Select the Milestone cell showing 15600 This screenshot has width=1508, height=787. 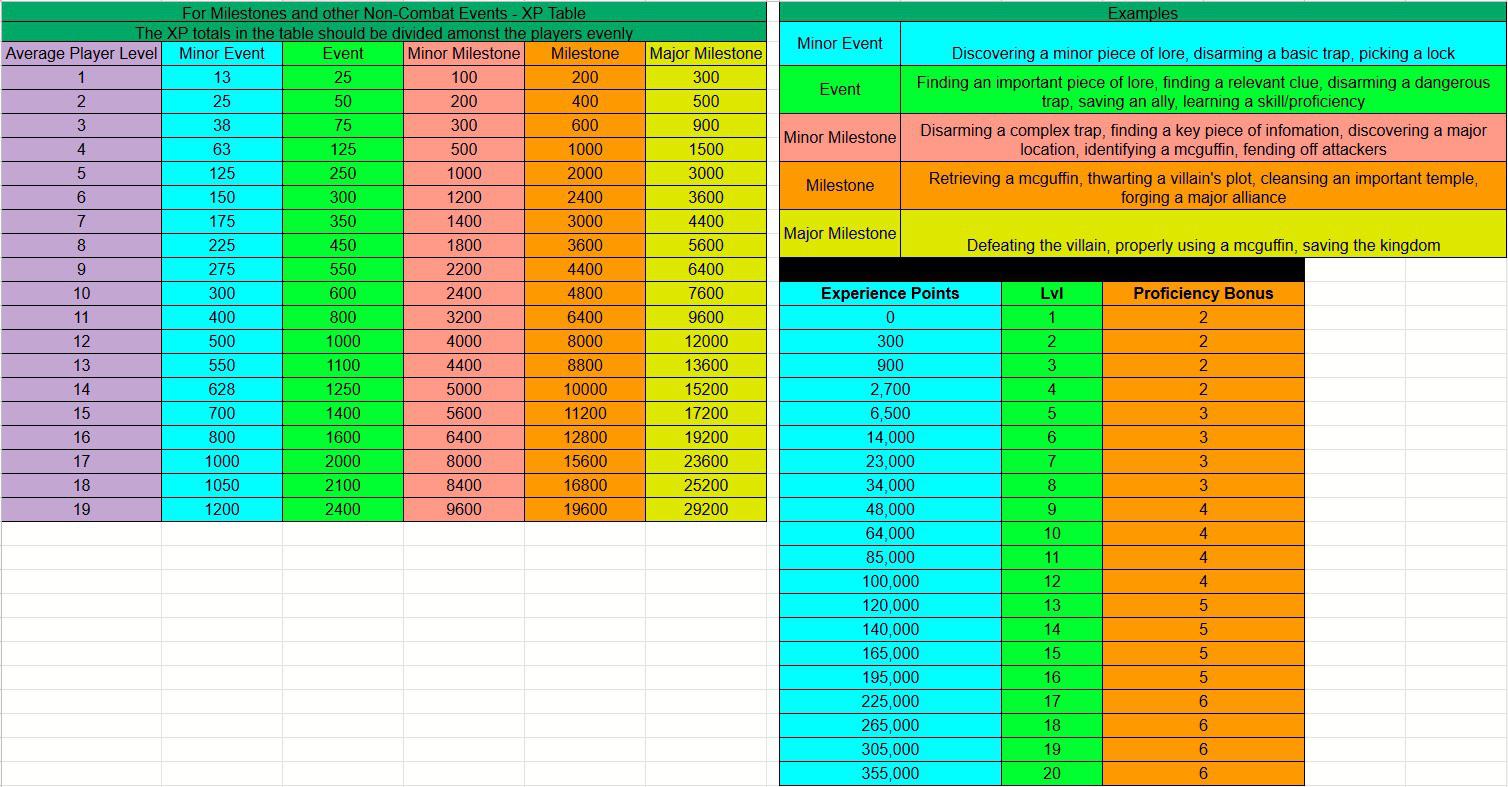[585, 461]
